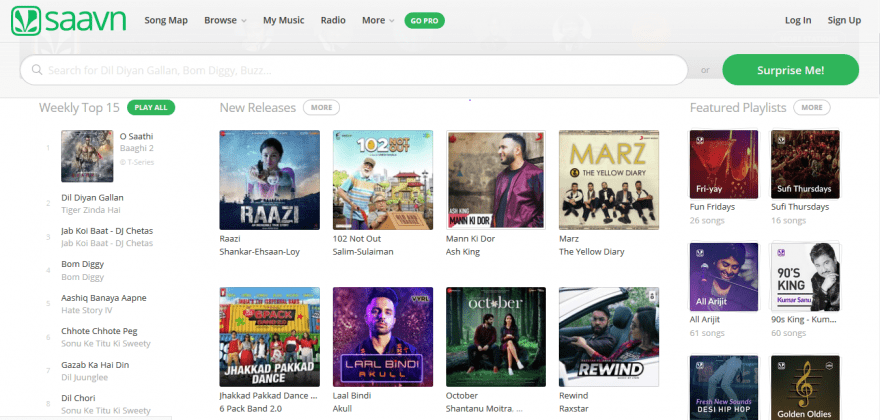Click the Fun Fridays playlist title
Viewport: 880px width, 420px height.
[x=712, y=207]
